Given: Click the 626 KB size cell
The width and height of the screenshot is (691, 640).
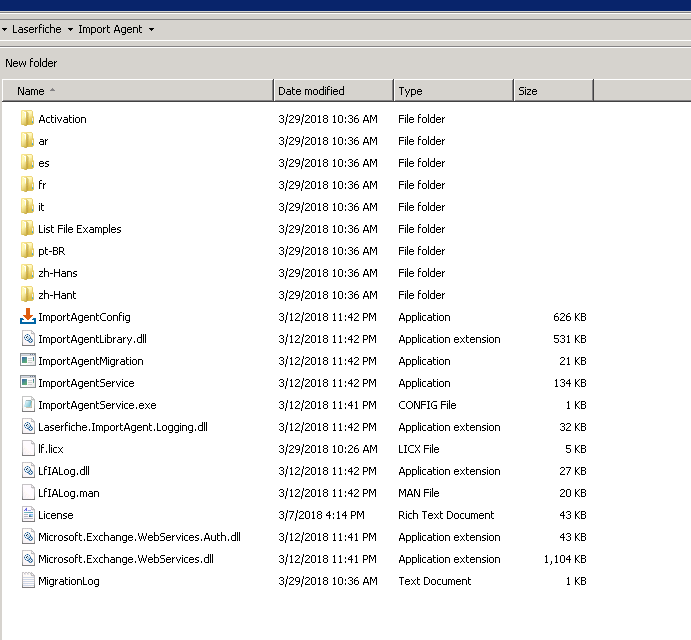Looking at the screenshot, I should [570, 317].
